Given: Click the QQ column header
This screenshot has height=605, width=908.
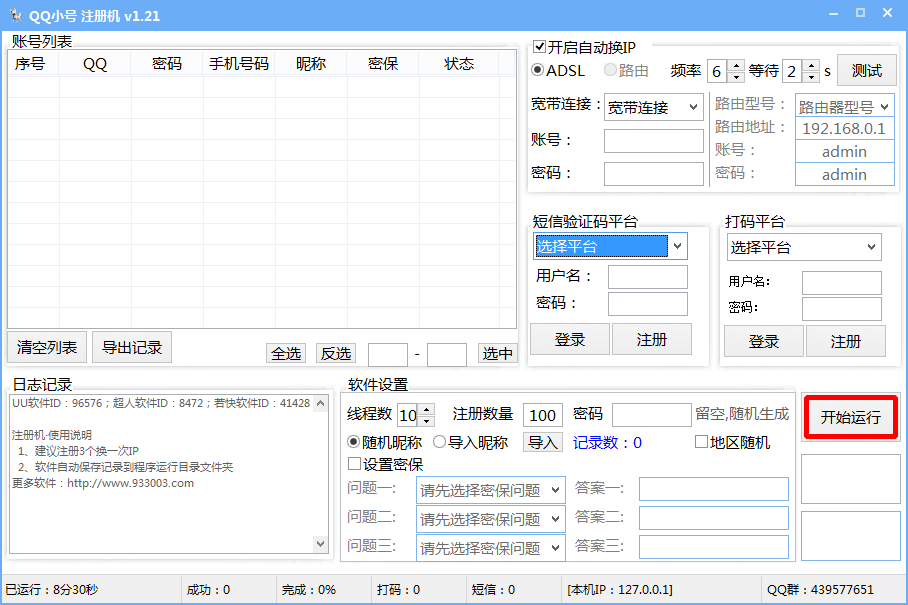Looking at the screenshot, I should [95, 63].
